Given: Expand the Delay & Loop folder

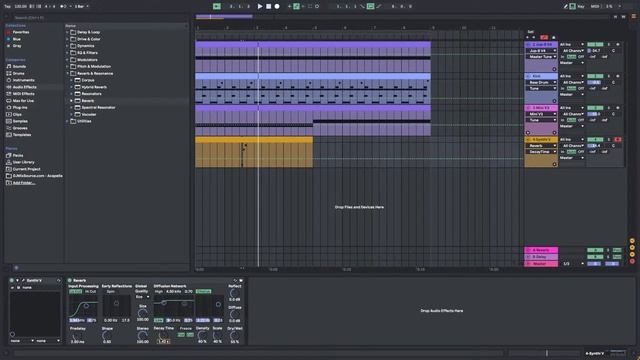Looking at the screenshot, I should (x=67, y=32).
